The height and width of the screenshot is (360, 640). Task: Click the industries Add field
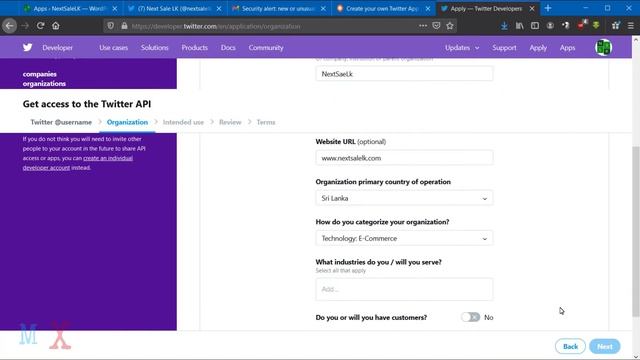click(x=404, y=289)
